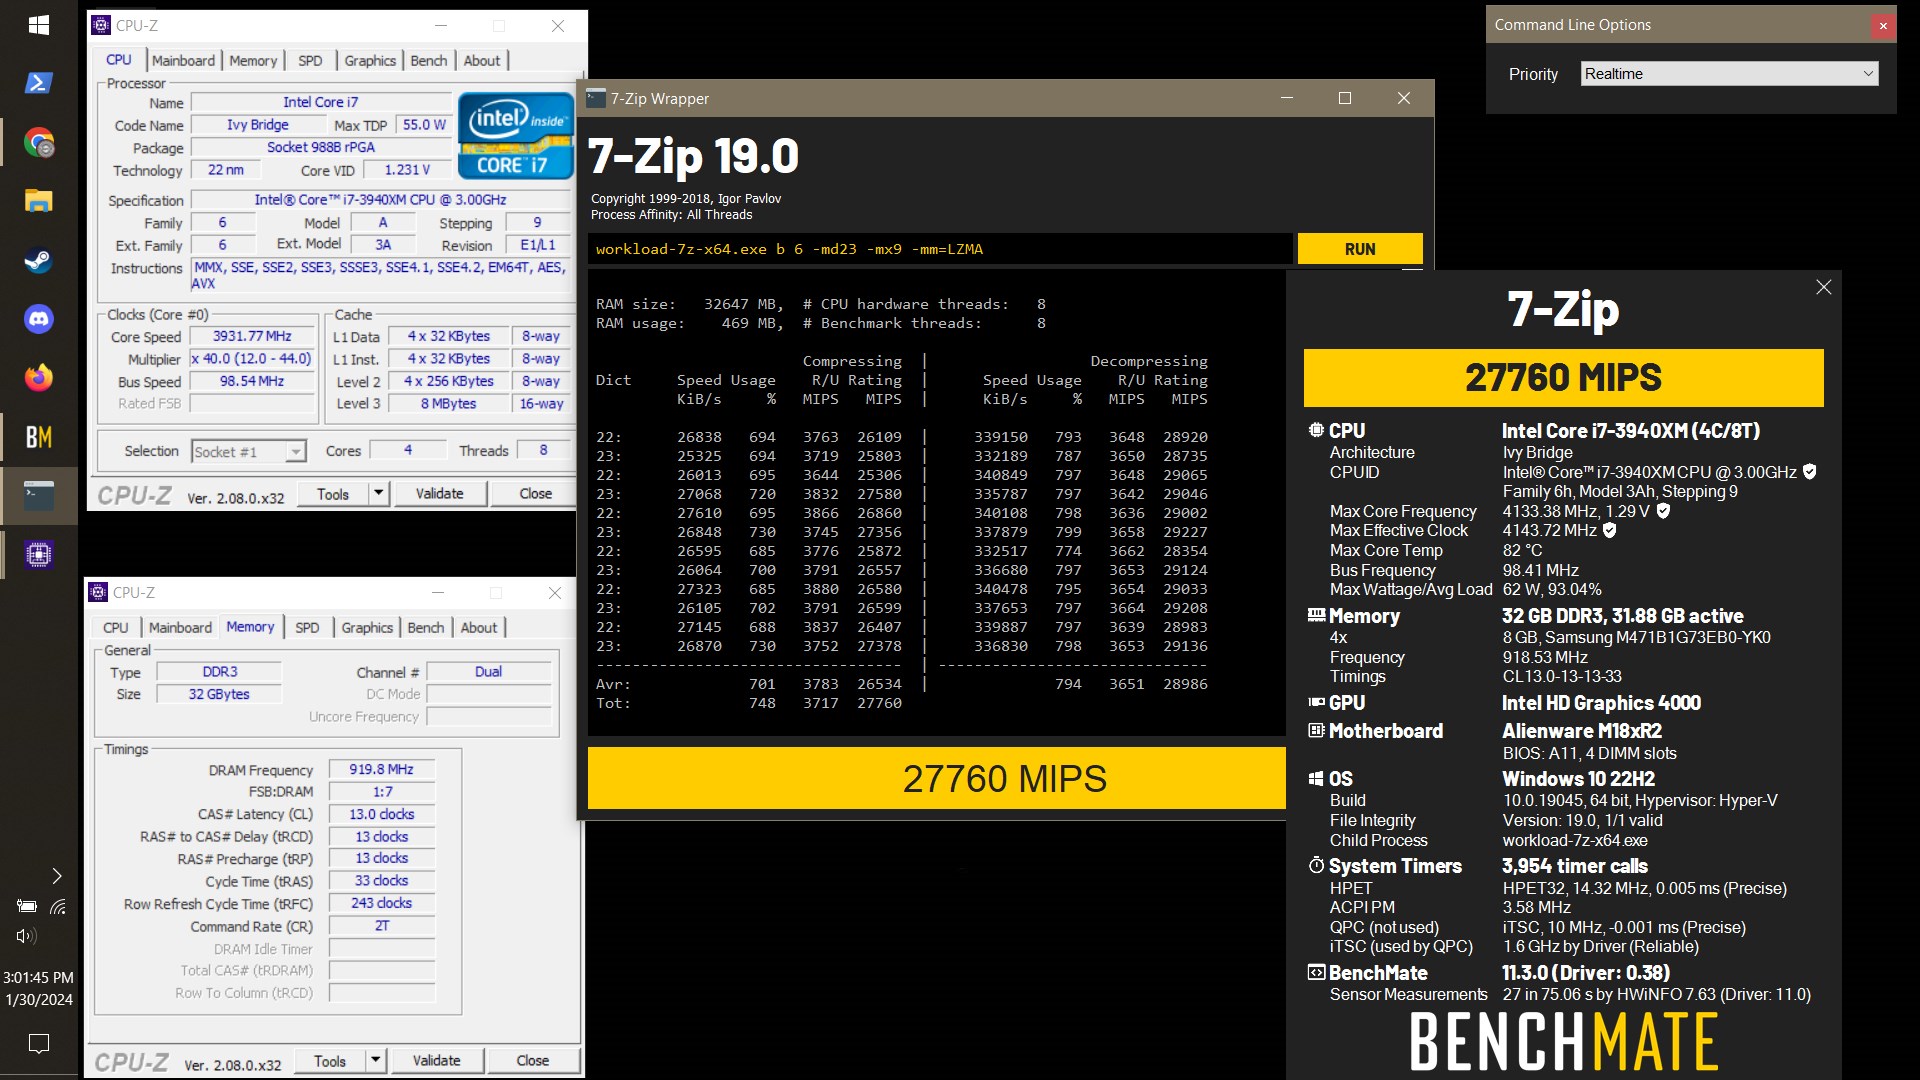
Task: Click Close button in upper CPU-Z window
Action: (536, 493)
